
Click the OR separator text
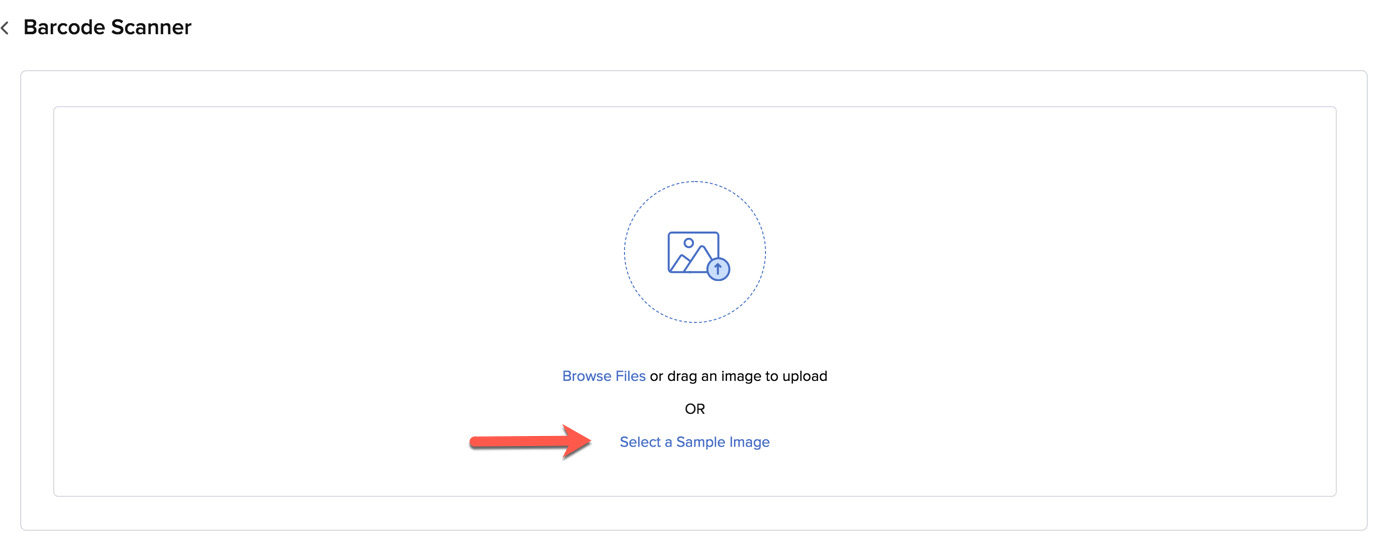pos(695,409)
